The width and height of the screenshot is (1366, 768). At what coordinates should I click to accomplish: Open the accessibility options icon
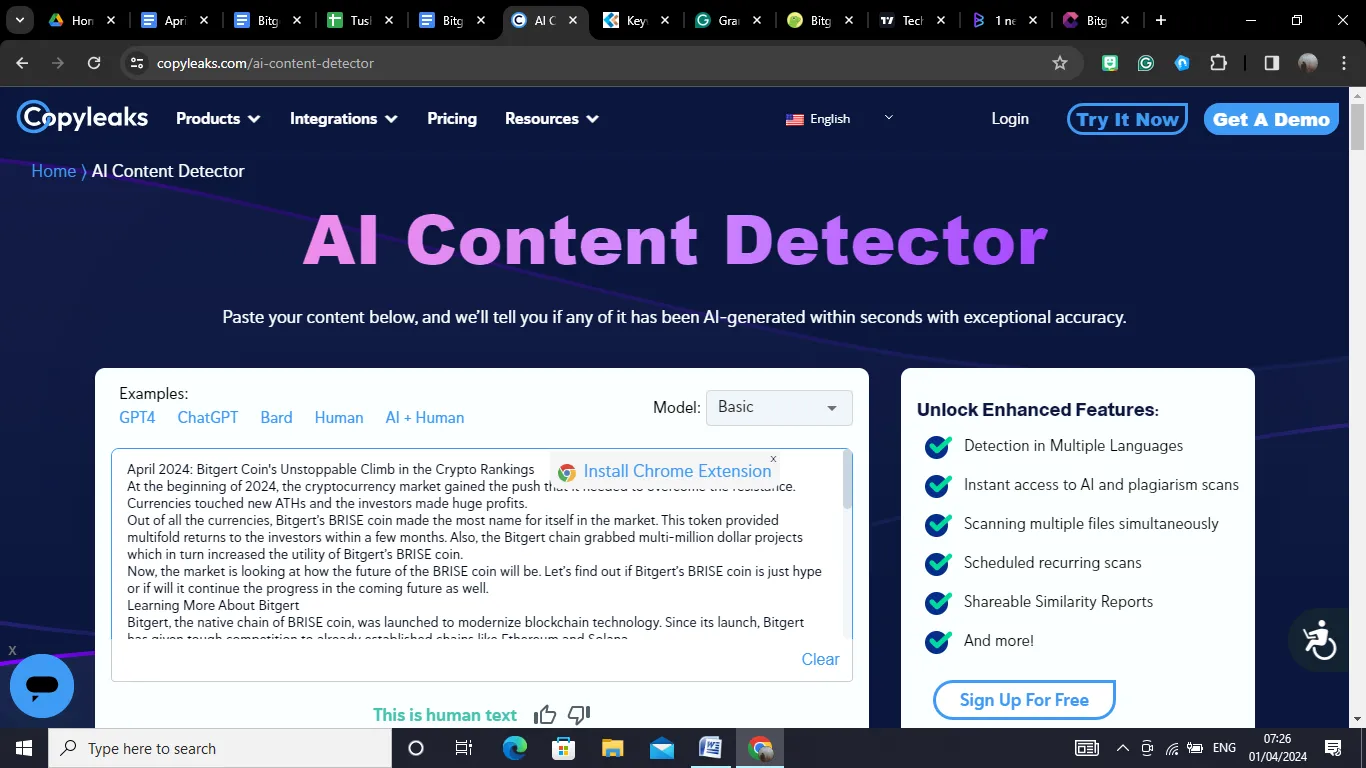click(1319, 640)
